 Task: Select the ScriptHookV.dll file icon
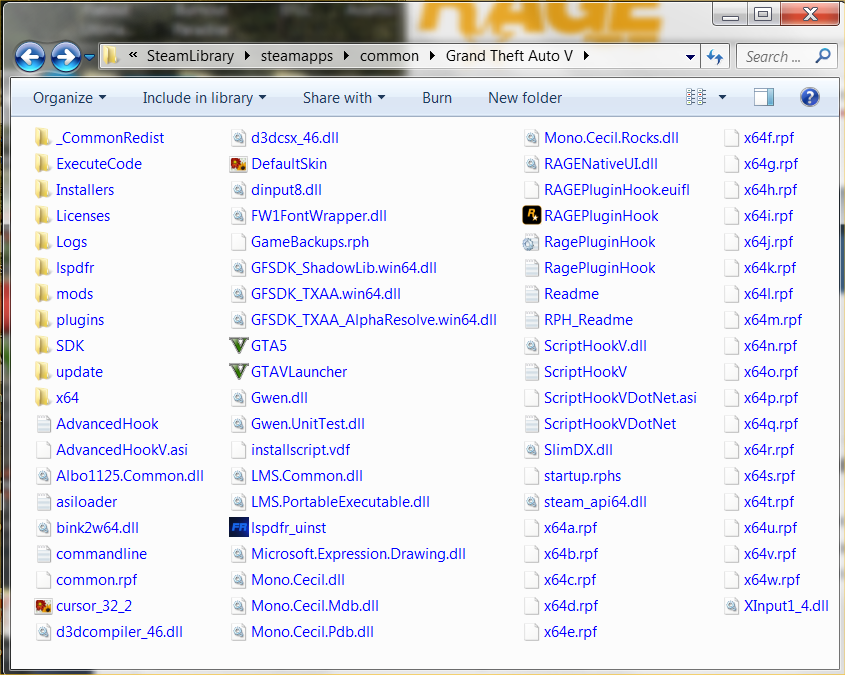pyautogui.click(x=531, y=346)
